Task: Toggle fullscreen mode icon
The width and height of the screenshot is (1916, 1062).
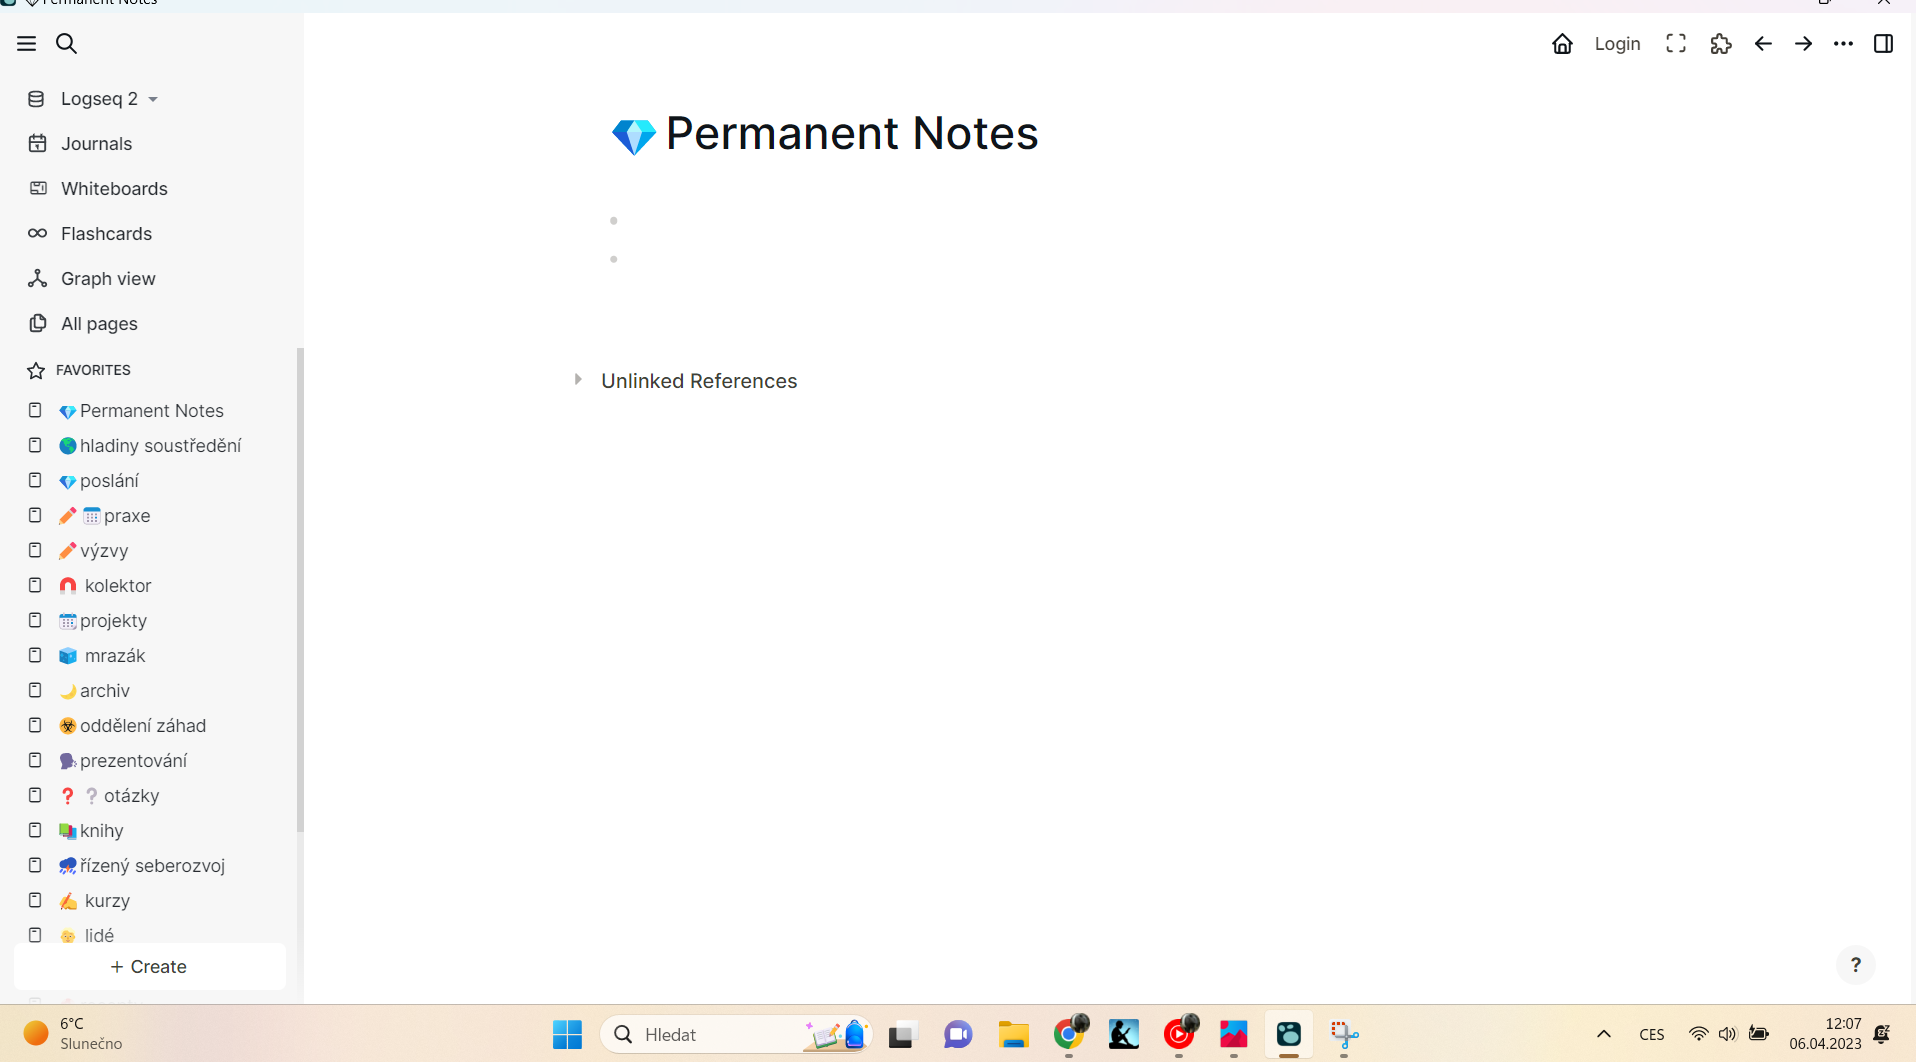Action: pyautogui.click(x=1676, y=44)
